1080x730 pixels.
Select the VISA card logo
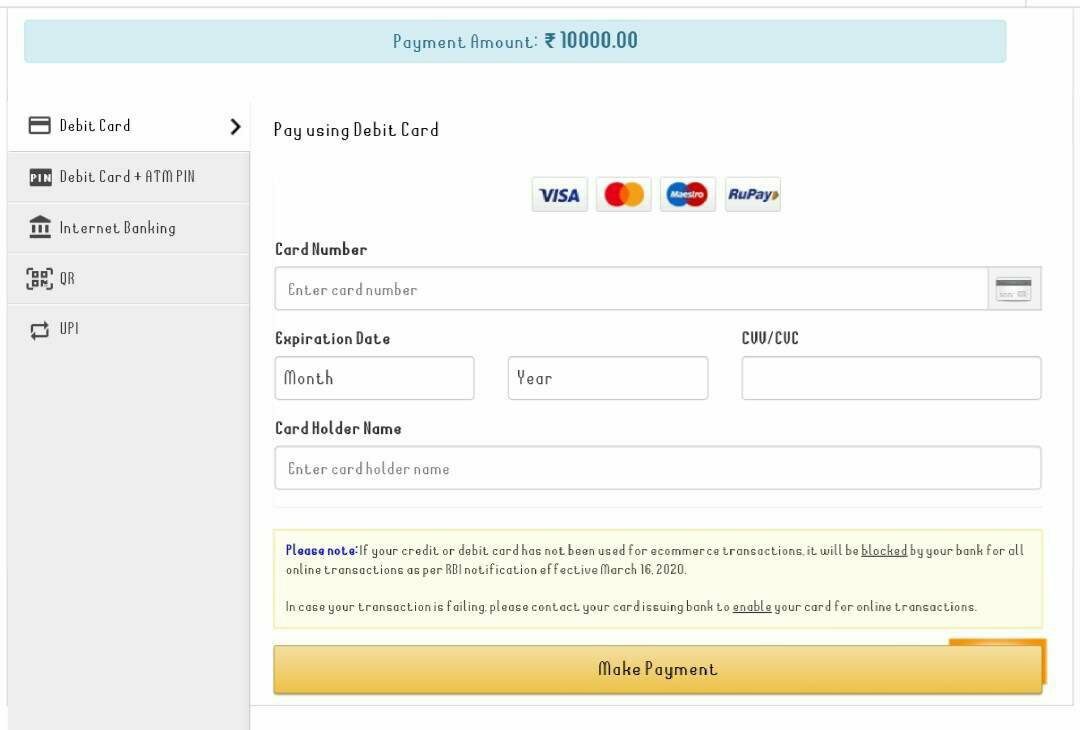[x=559, y=194]
